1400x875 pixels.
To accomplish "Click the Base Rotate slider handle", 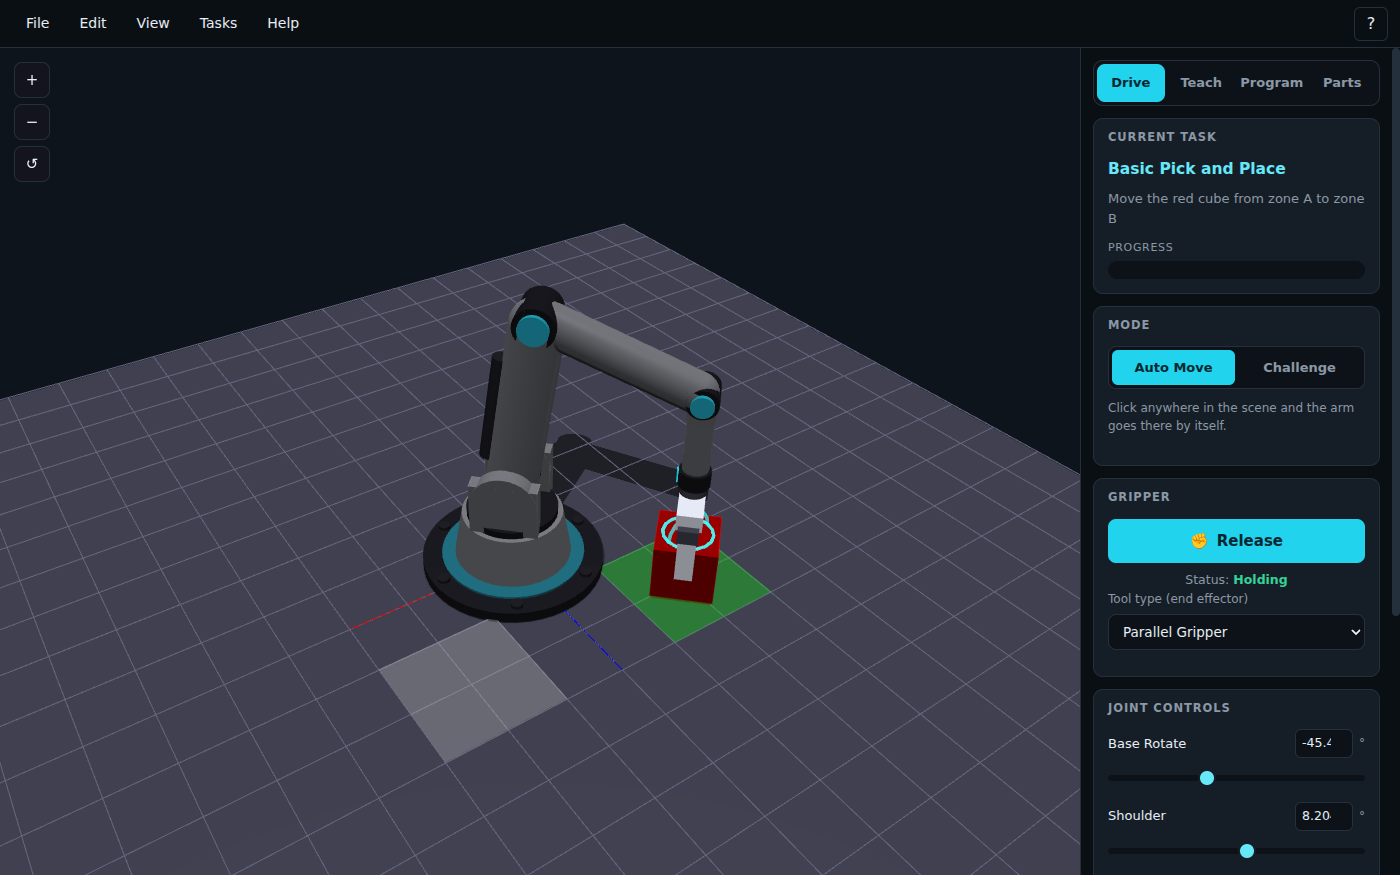I will [x=1207, y=778].
